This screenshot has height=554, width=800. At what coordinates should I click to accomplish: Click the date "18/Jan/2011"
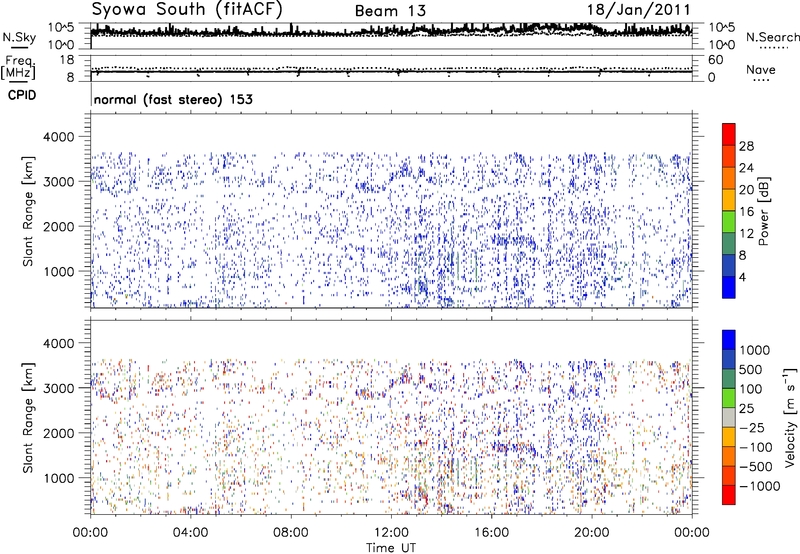tap(638, 10)
